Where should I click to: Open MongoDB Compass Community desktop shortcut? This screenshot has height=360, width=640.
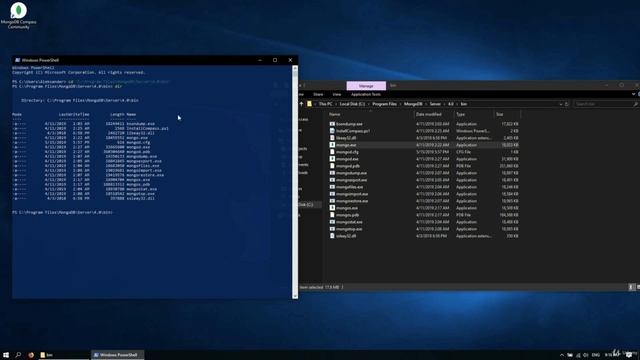(x=18, y=16)
